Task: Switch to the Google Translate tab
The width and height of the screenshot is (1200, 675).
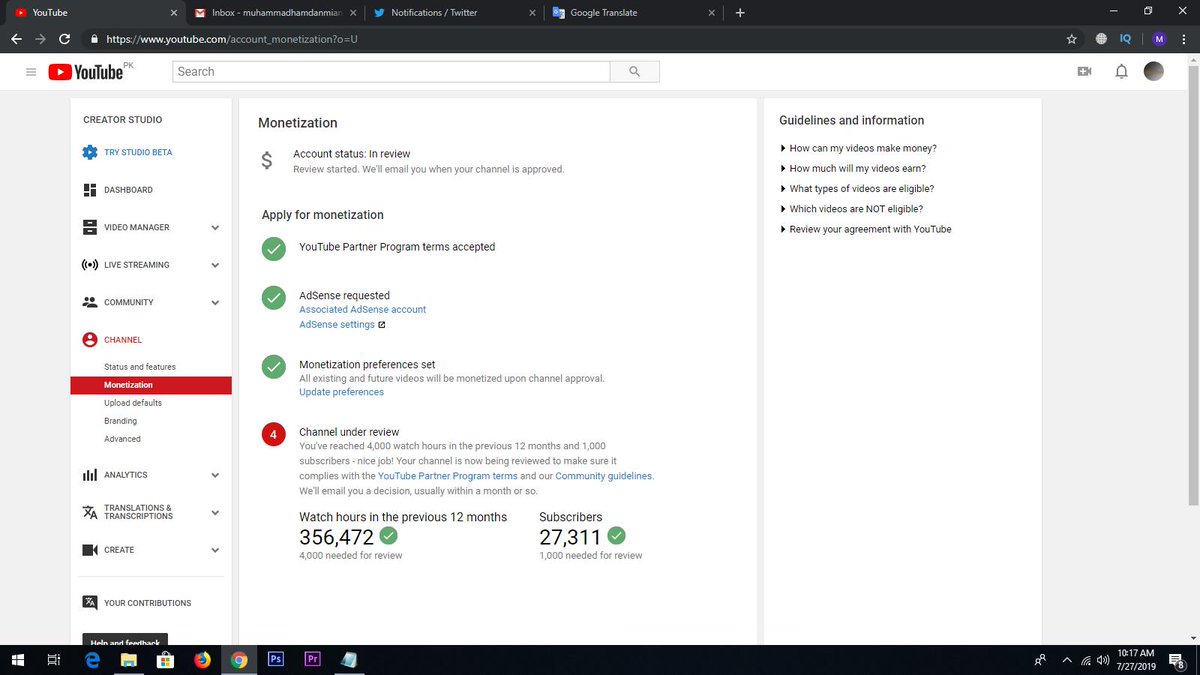Action: click(x=632, y=13)
